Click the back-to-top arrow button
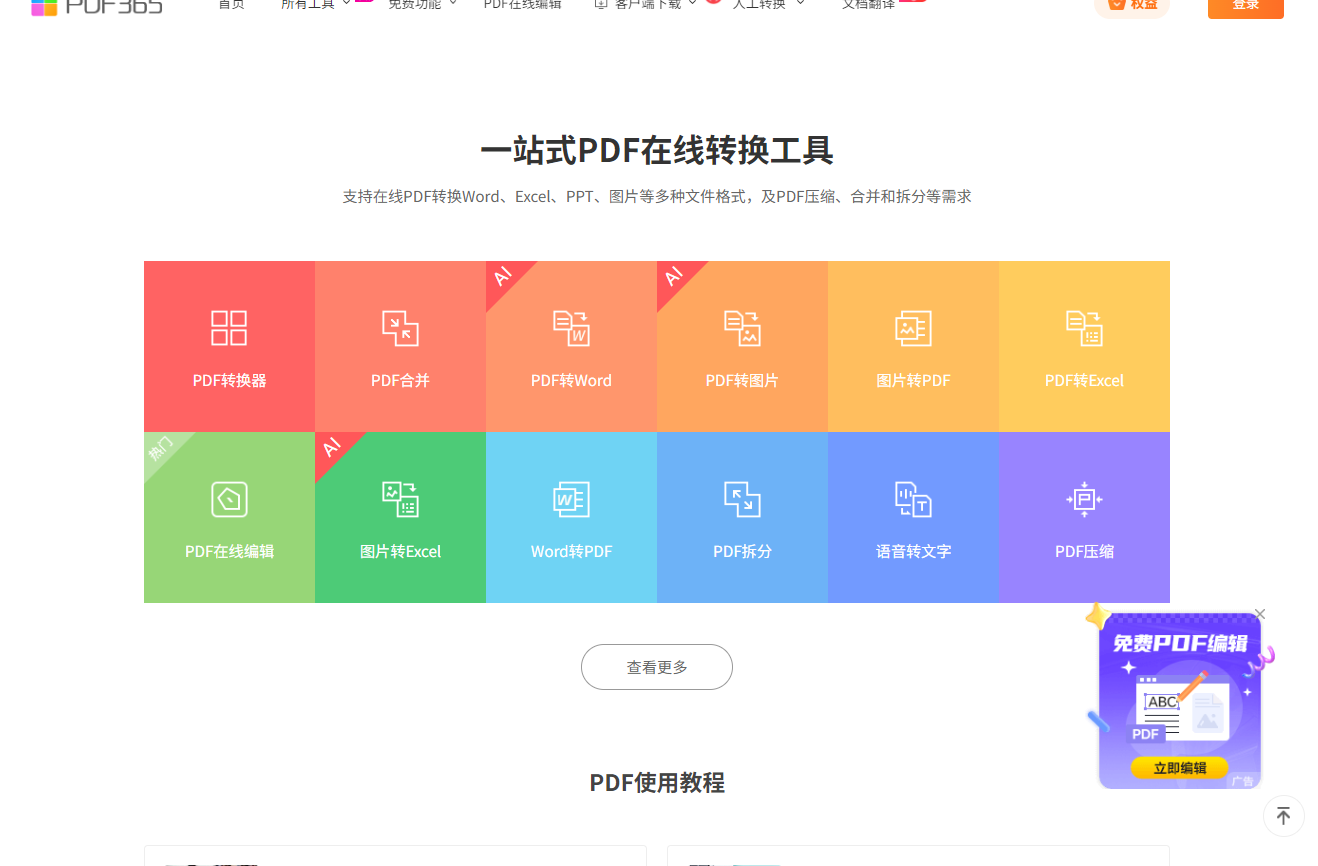This screenshot has width=1318, height=866. tap(1283, 816)
